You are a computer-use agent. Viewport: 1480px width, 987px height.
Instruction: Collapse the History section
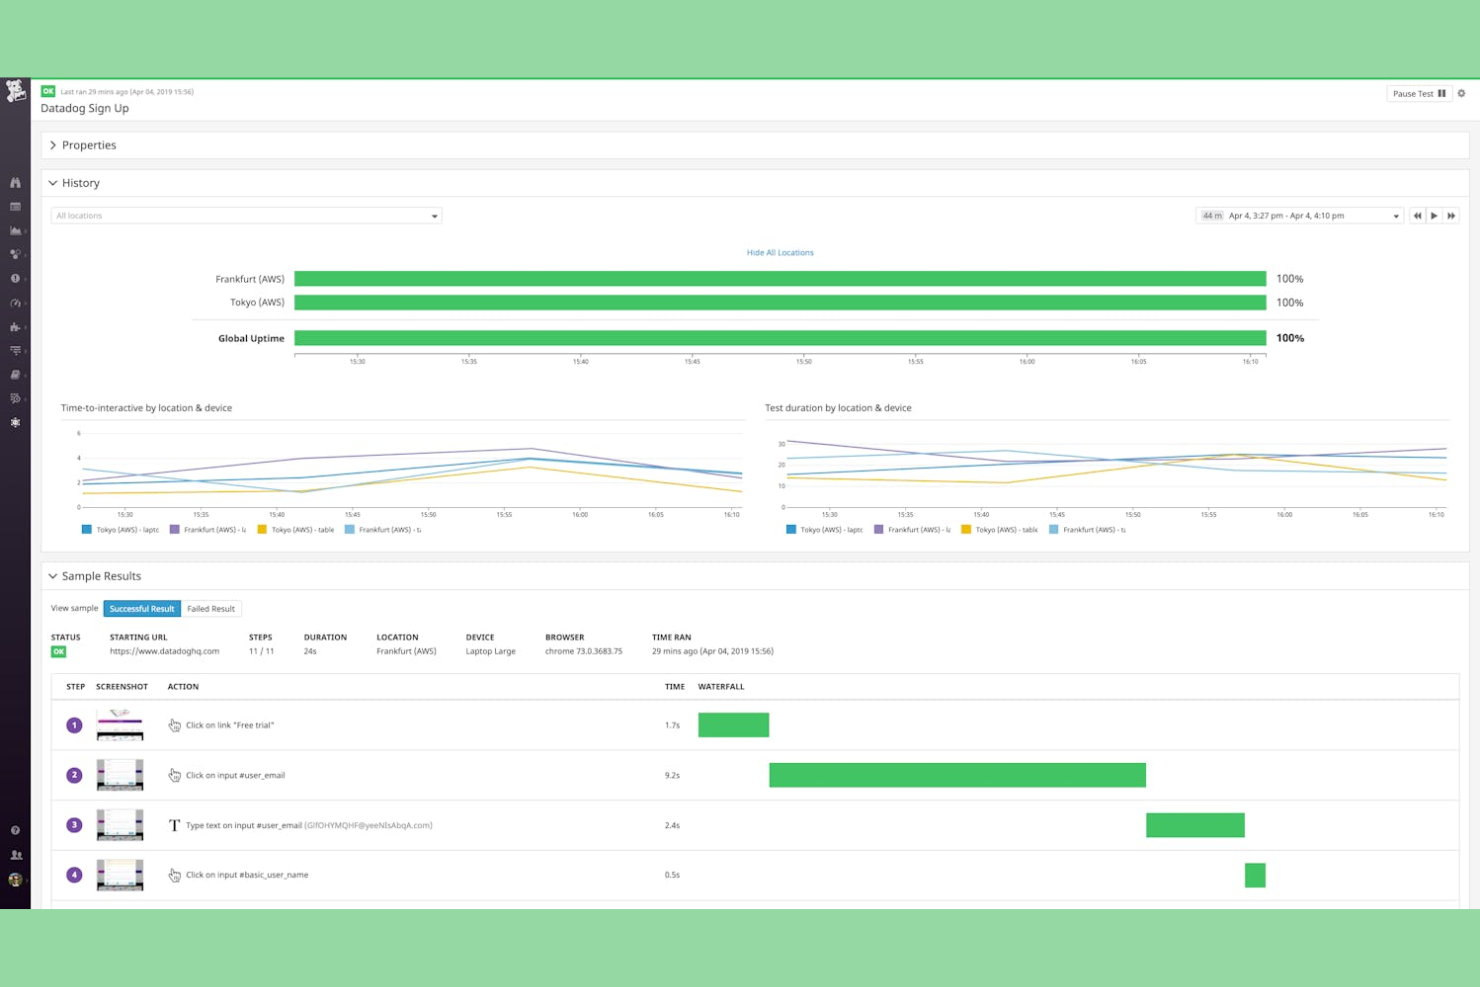tap(80, 182)
